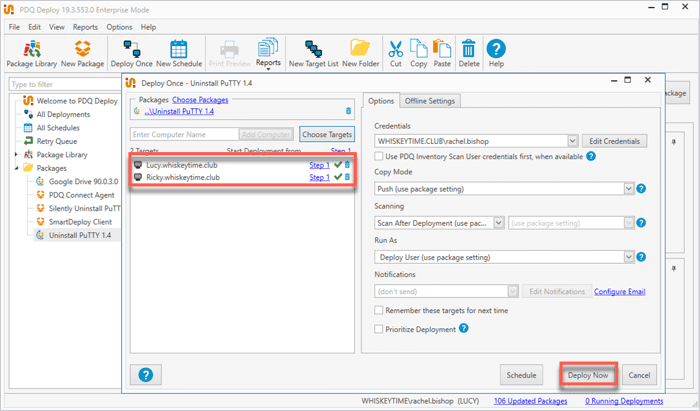Click the Enter Computer Name field

pyautogui.click(x=184, y=134)
